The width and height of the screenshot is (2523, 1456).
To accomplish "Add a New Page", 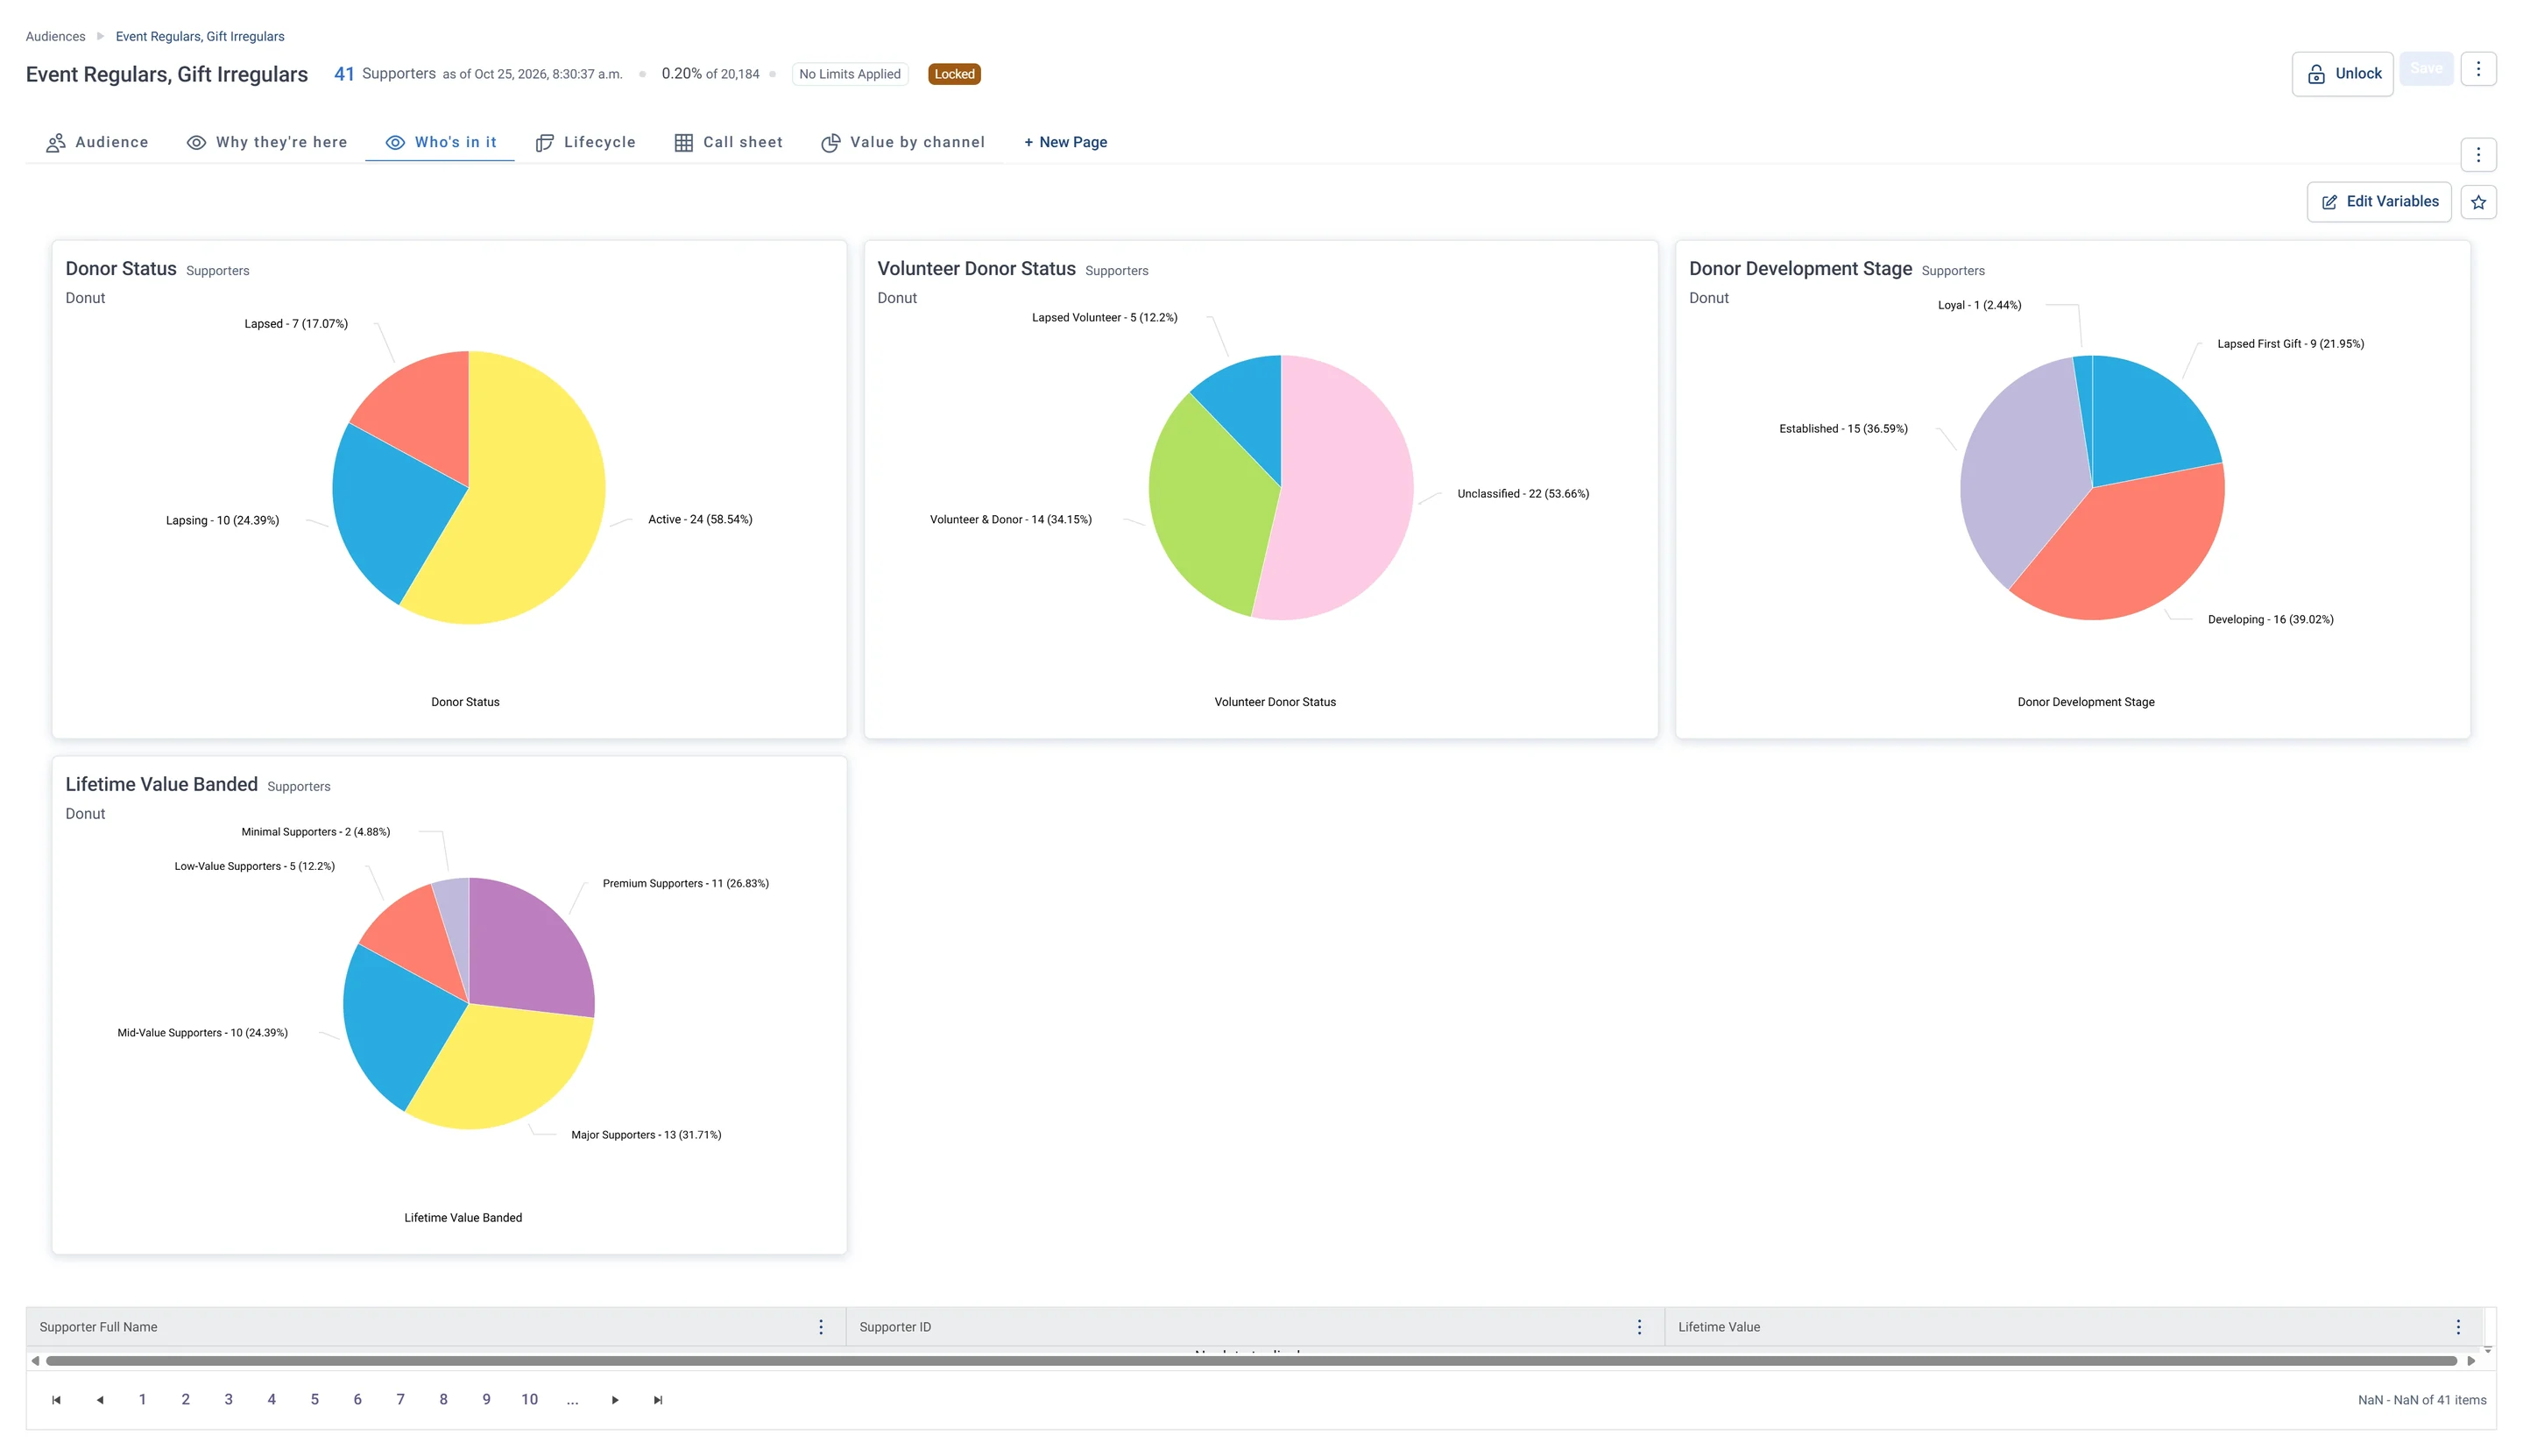I will (1065, 143).
